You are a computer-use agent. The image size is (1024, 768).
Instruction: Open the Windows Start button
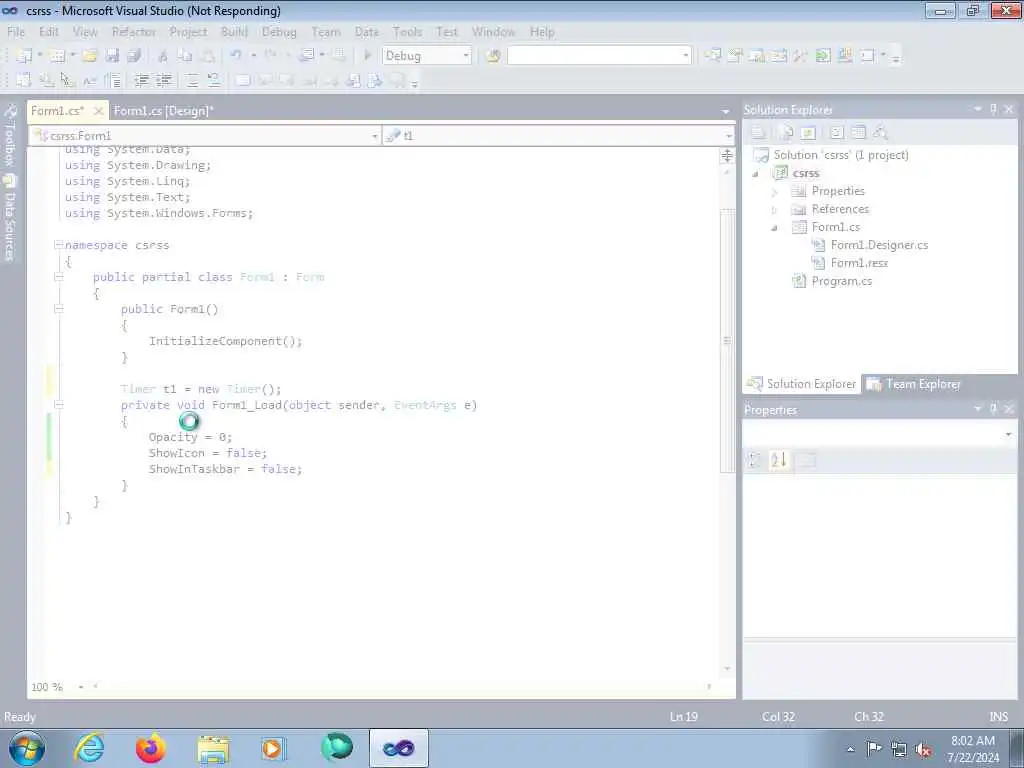[27, 748]
